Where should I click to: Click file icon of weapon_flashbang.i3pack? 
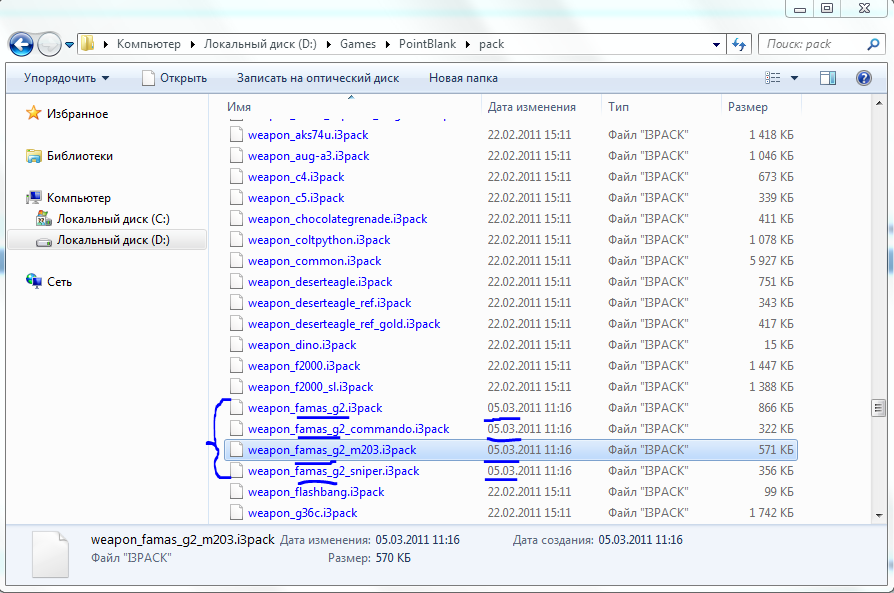[x=236, y=492]
